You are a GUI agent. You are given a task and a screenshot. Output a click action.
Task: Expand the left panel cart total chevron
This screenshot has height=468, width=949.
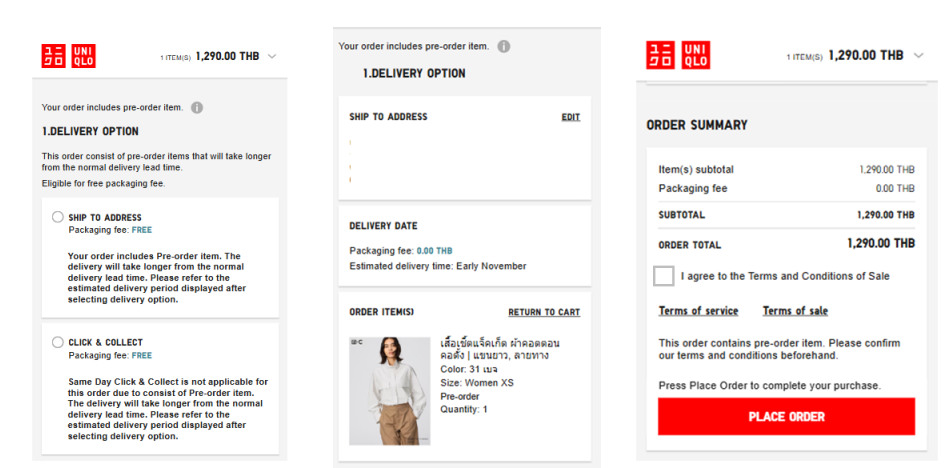[271, 56]
